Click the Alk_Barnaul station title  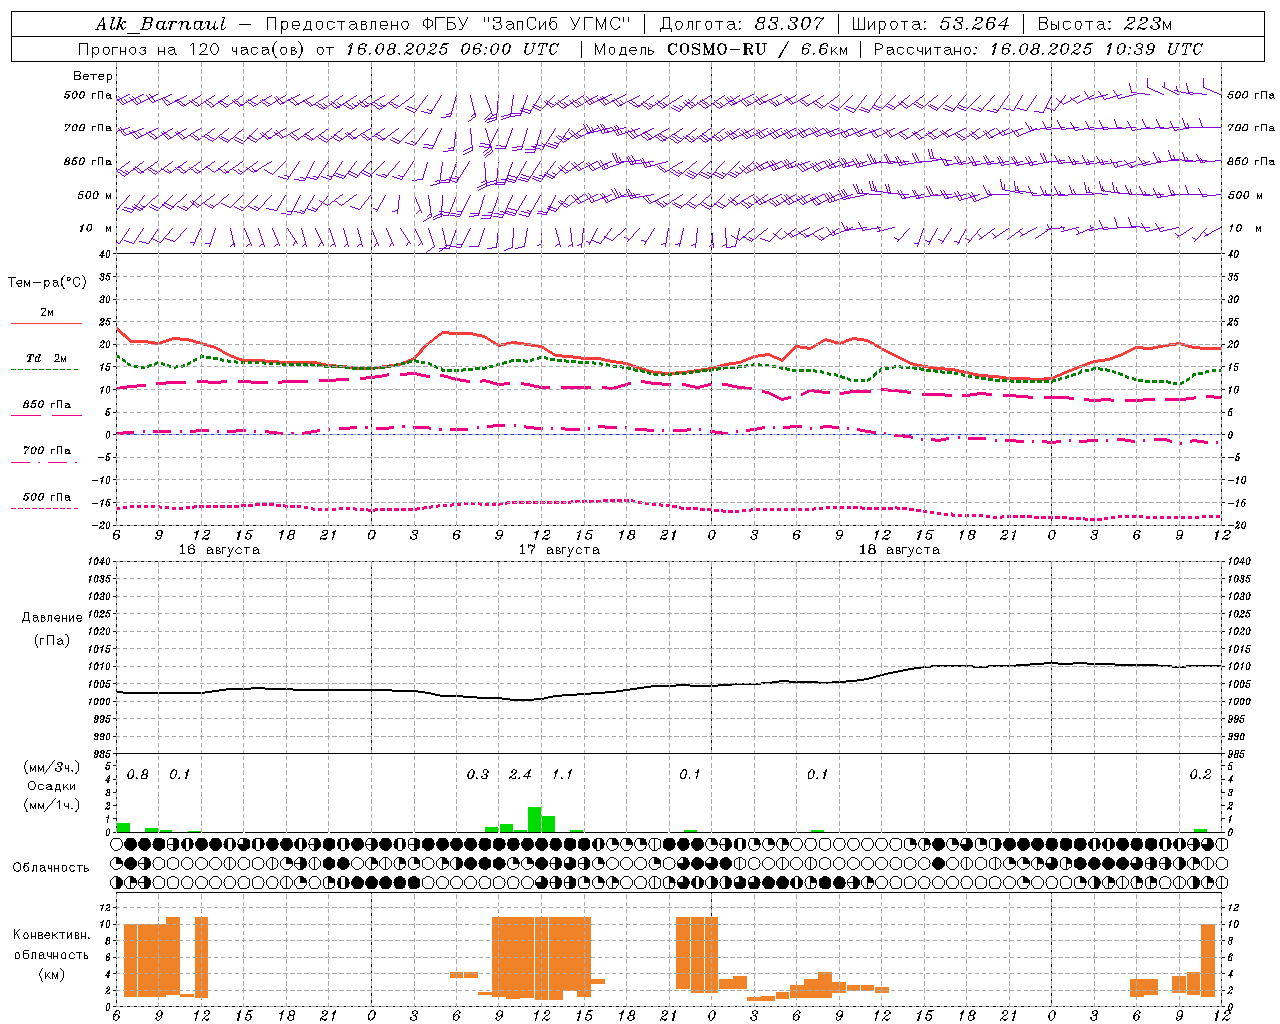[161, 24]
